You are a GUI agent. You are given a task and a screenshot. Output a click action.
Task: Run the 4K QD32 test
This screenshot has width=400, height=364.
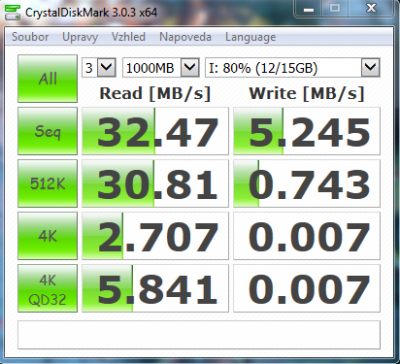48,288
